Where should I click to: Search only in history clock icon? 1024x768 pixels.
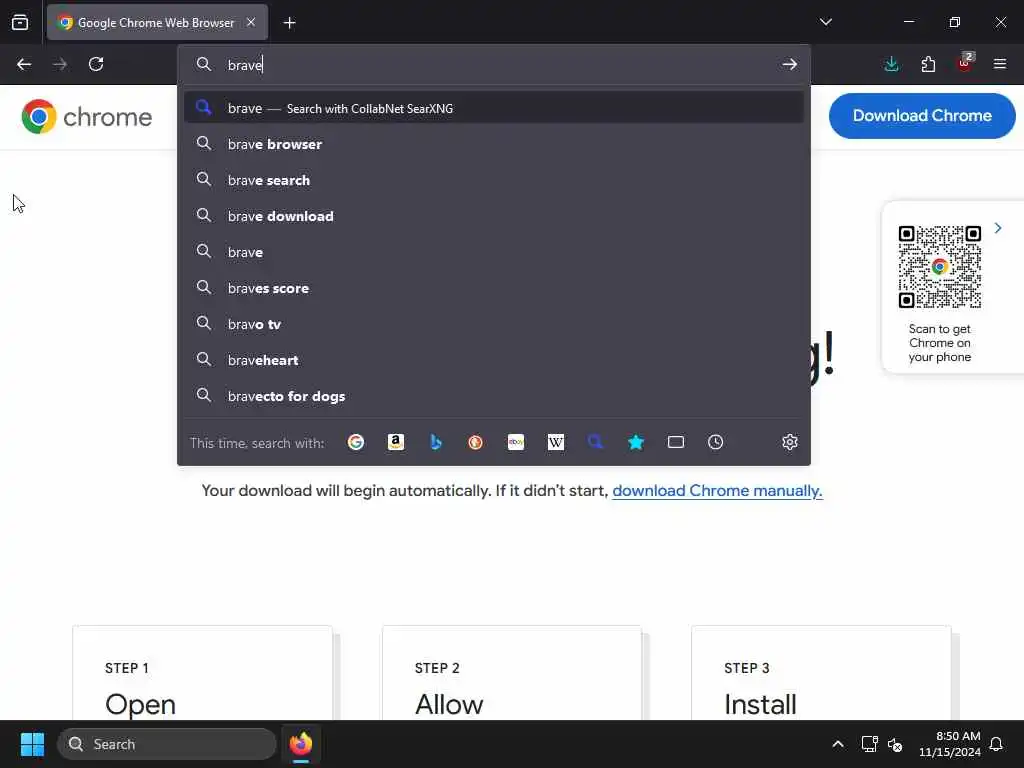coord(716,442)
